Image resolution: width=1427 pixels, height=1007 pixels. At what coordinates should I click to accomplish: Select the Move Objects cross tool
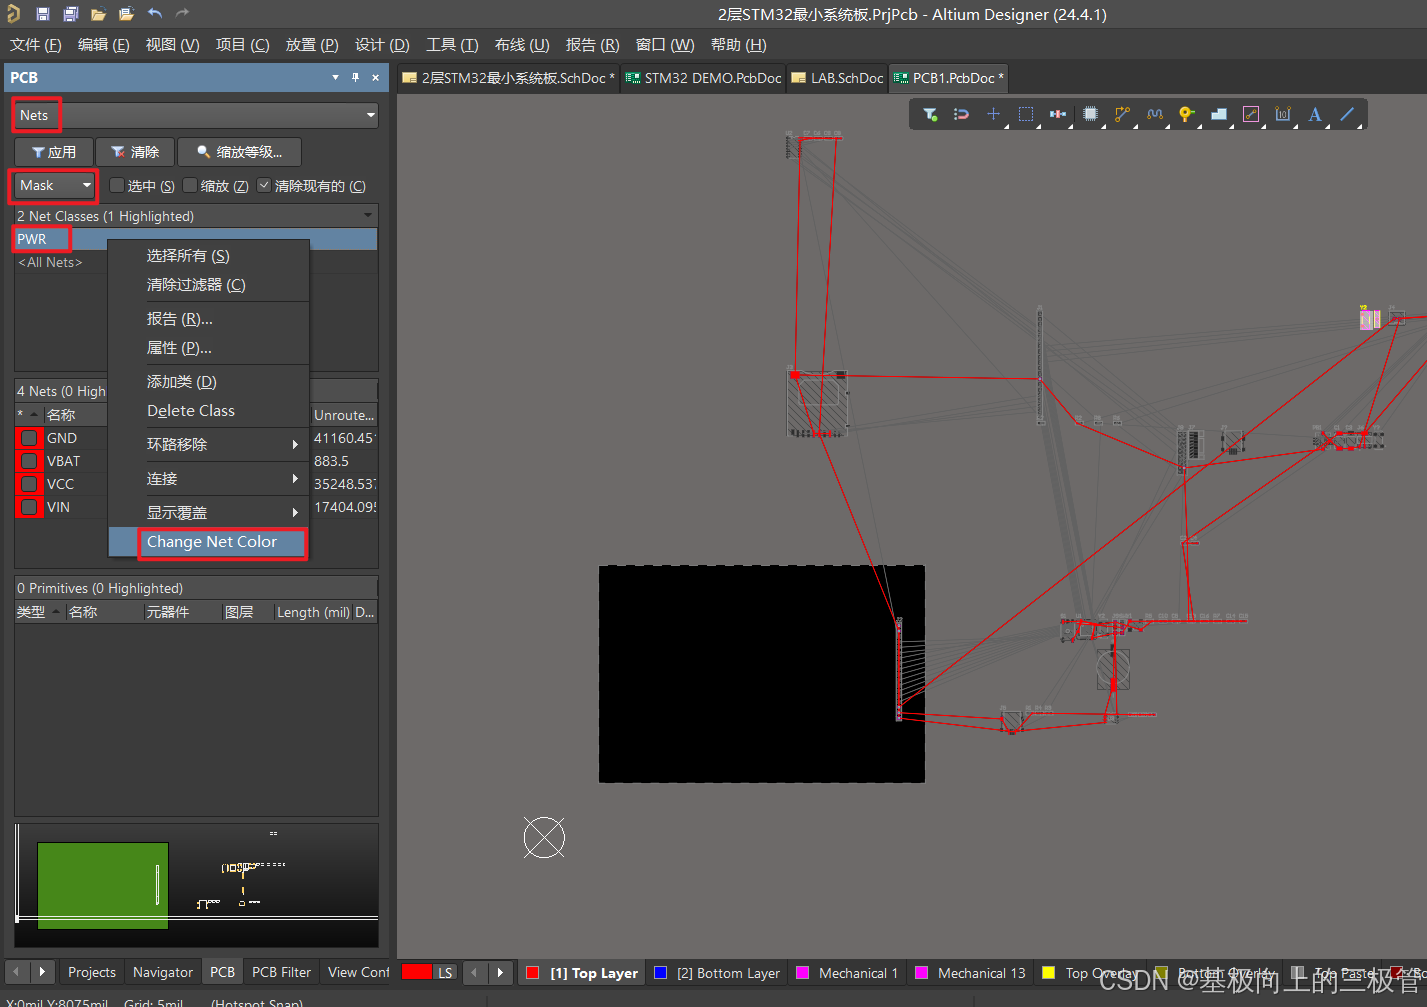tap(993, 115)
